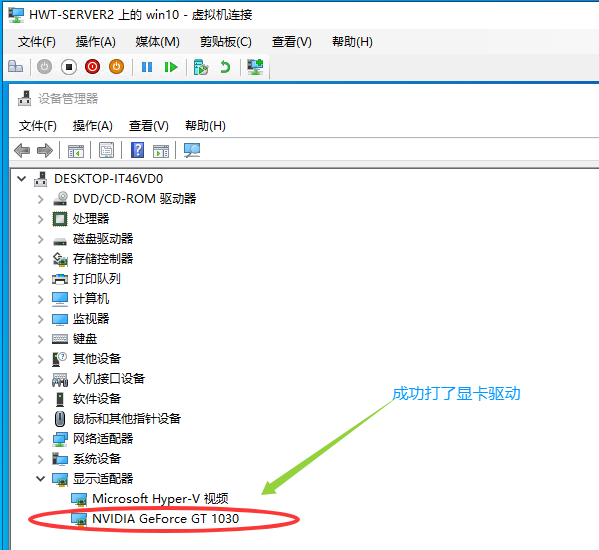This screenshot has height=550, width=599.
Task: Open the VM connection 文件(F) menu
Action: [x=37, y=42]
